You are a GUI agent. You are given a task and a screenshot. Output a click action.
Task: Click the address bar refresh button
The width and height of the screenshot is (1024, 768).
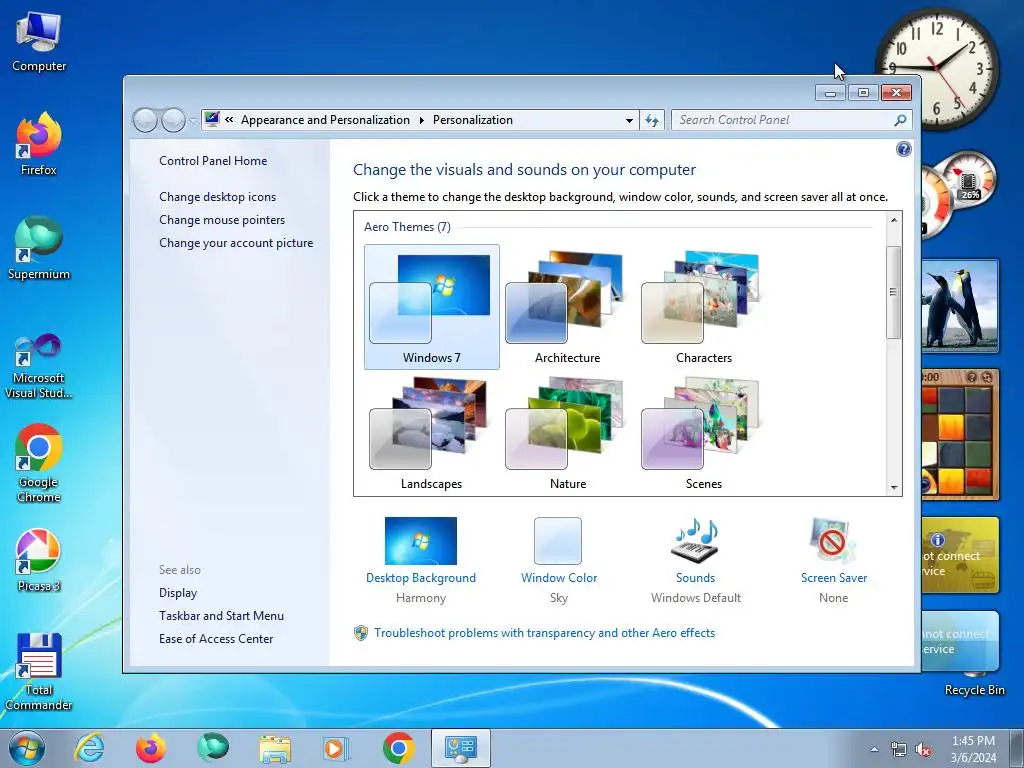(x=652, y=120)
